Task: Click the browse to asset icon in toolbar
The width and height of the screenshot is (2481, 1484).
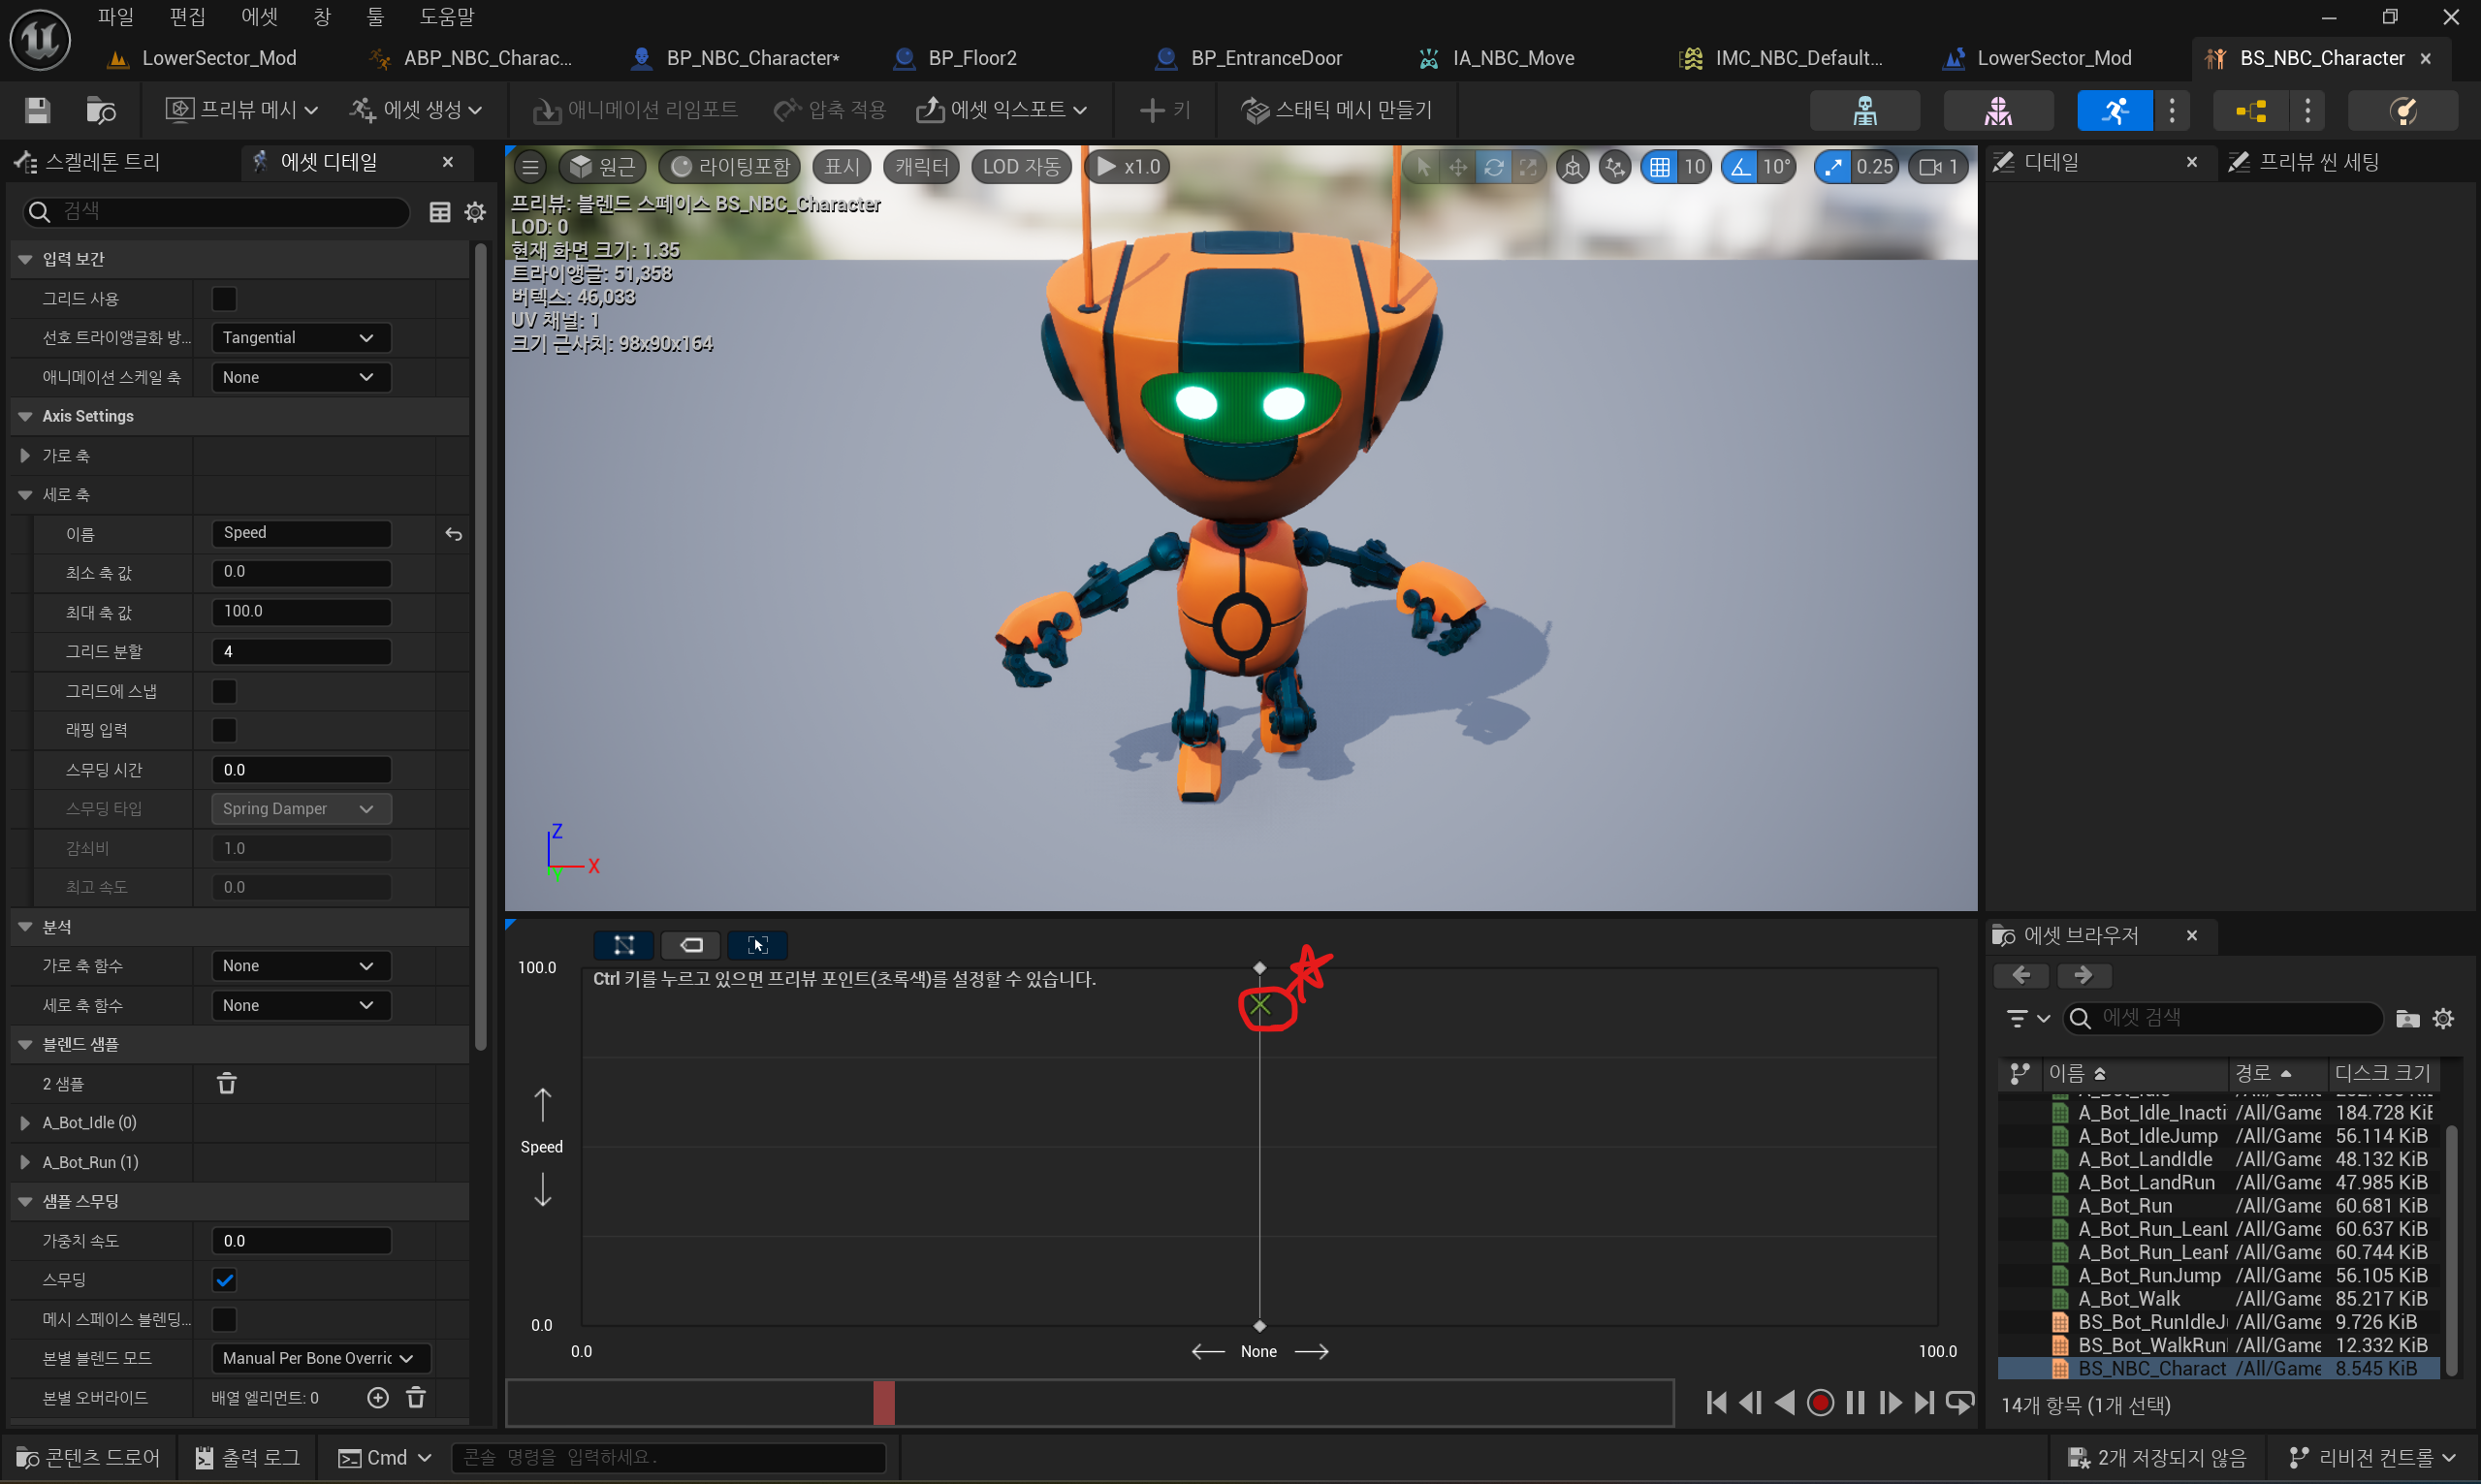Action: [101, 110]
